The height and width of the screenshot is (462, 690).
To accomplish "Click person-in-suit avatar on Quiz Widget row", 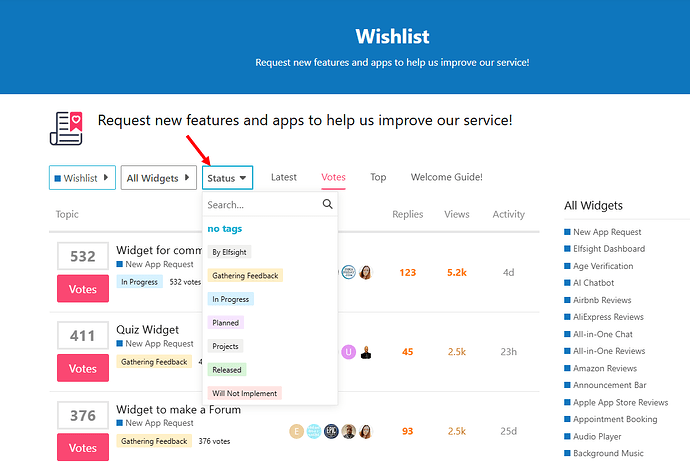I will pos(366,352).
